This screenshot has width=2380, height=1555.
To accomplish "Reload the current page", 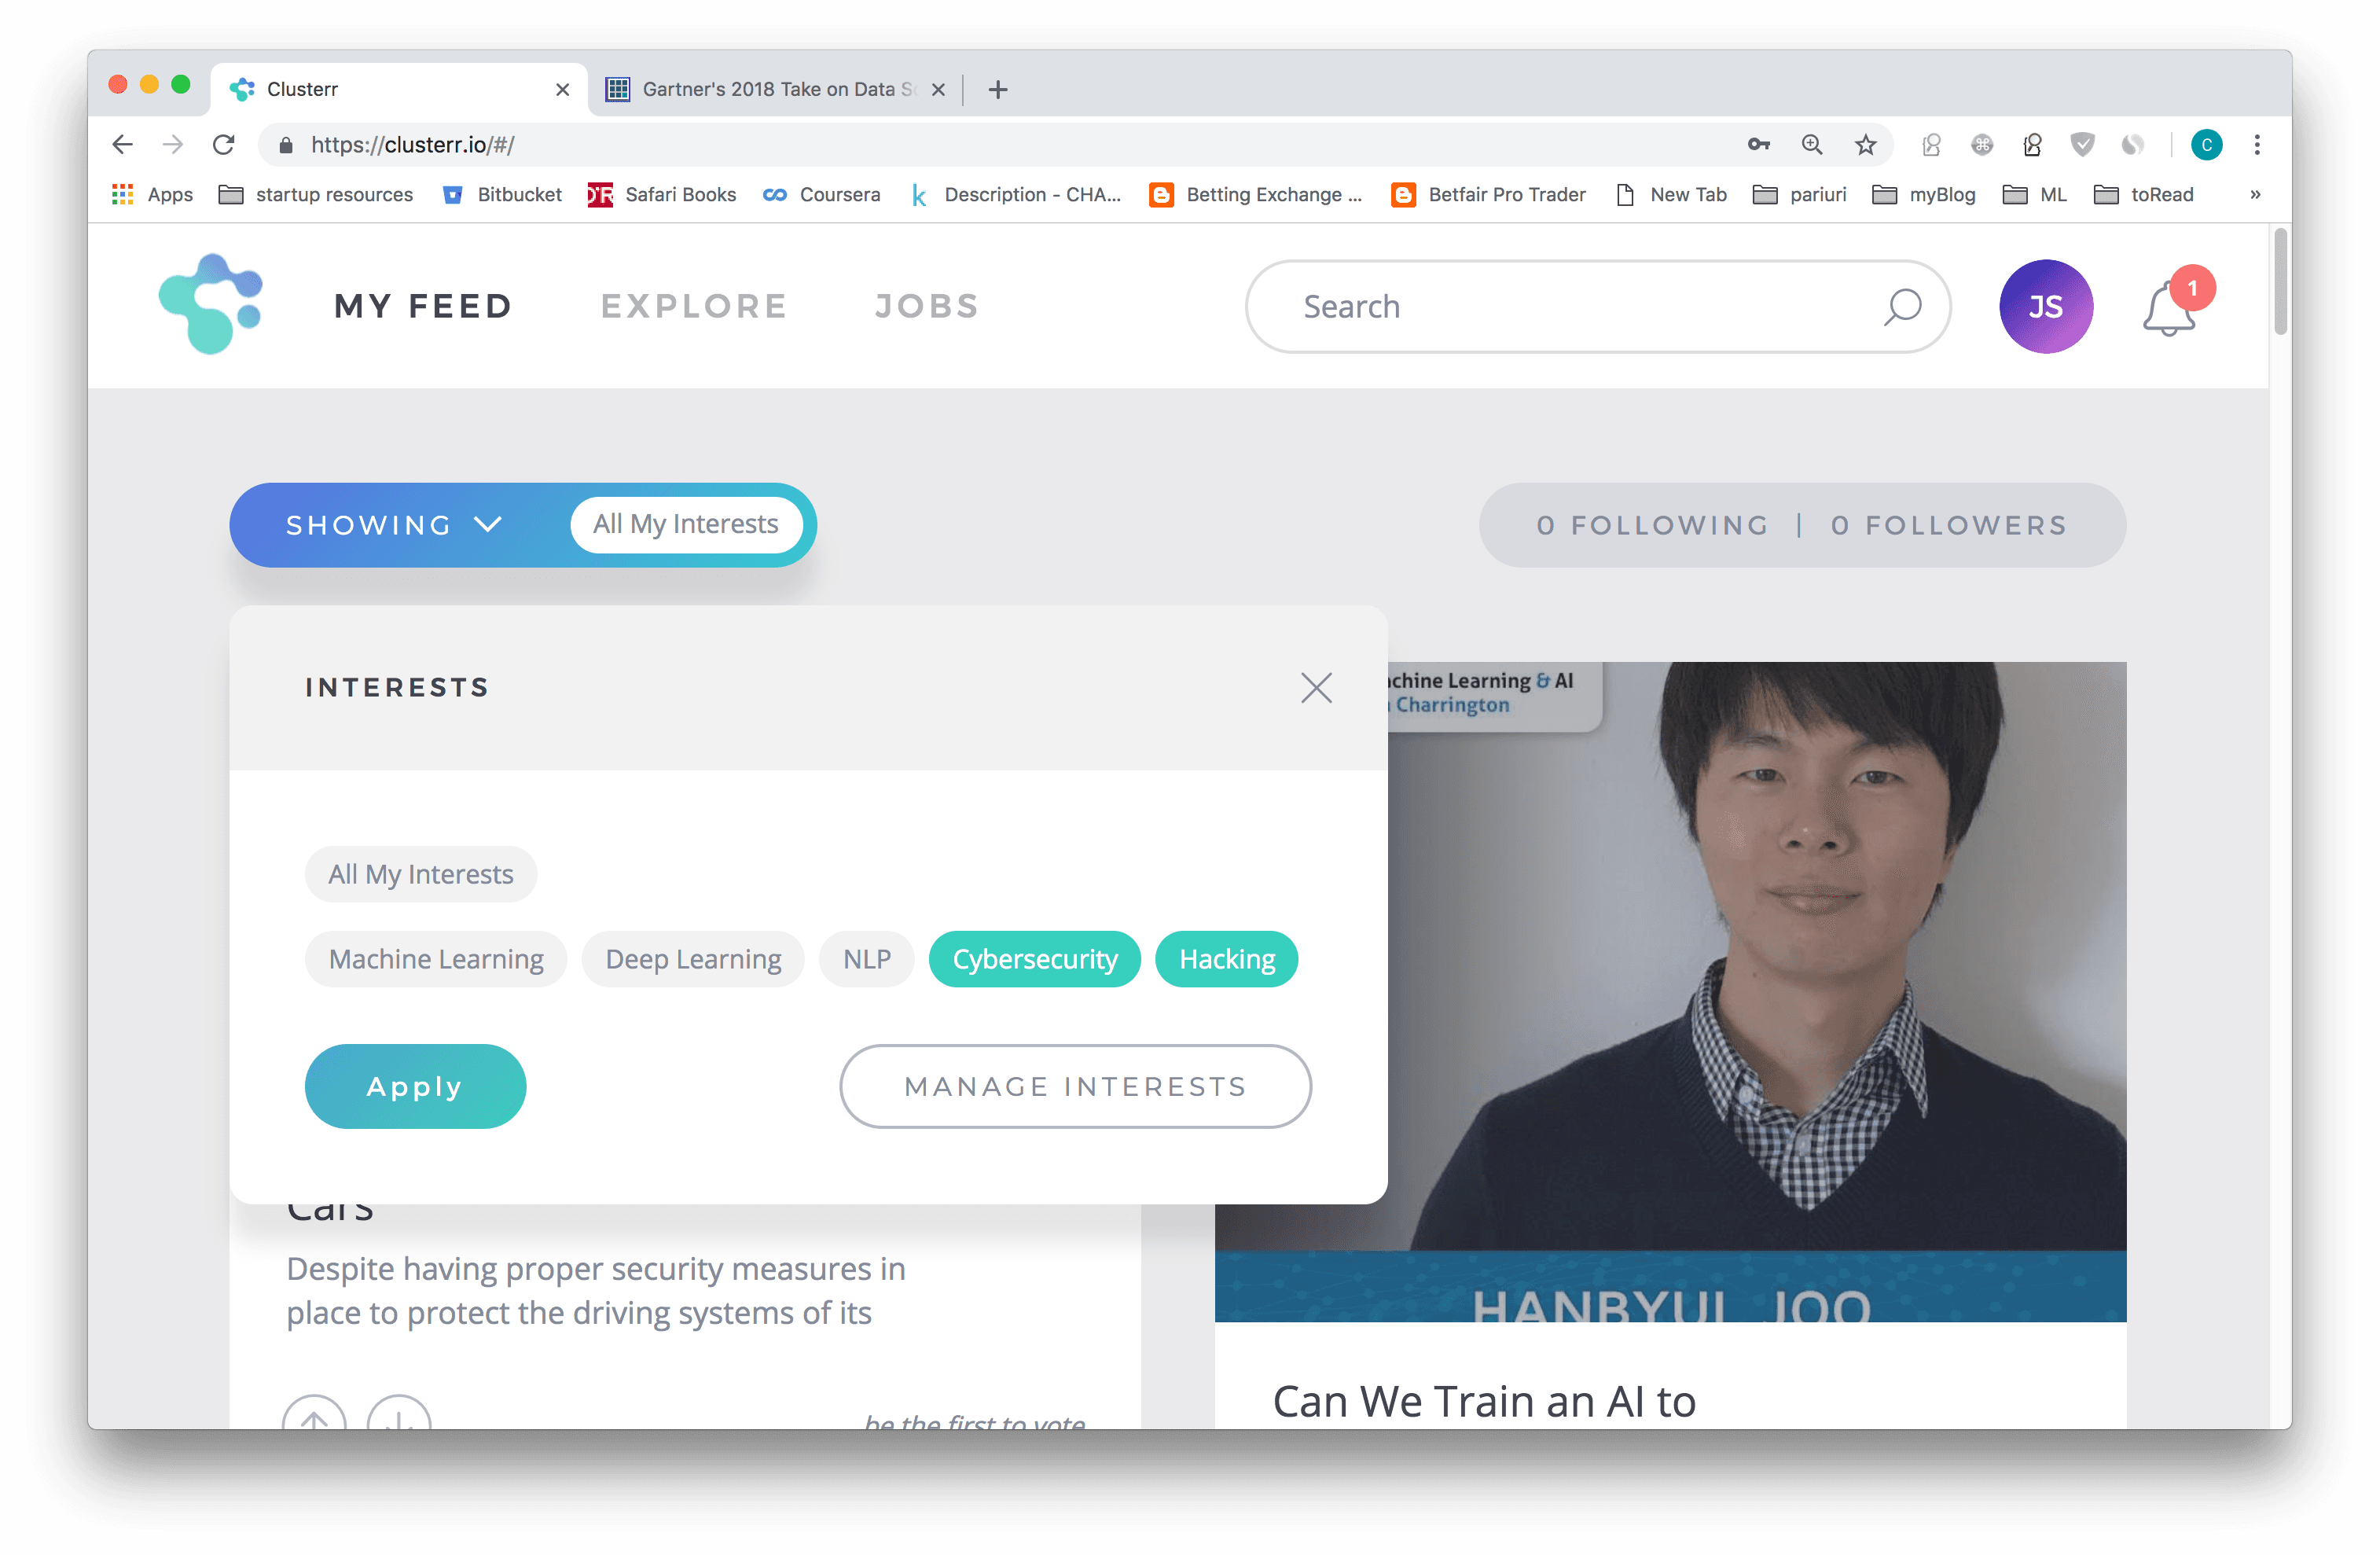I will point(224,145).
